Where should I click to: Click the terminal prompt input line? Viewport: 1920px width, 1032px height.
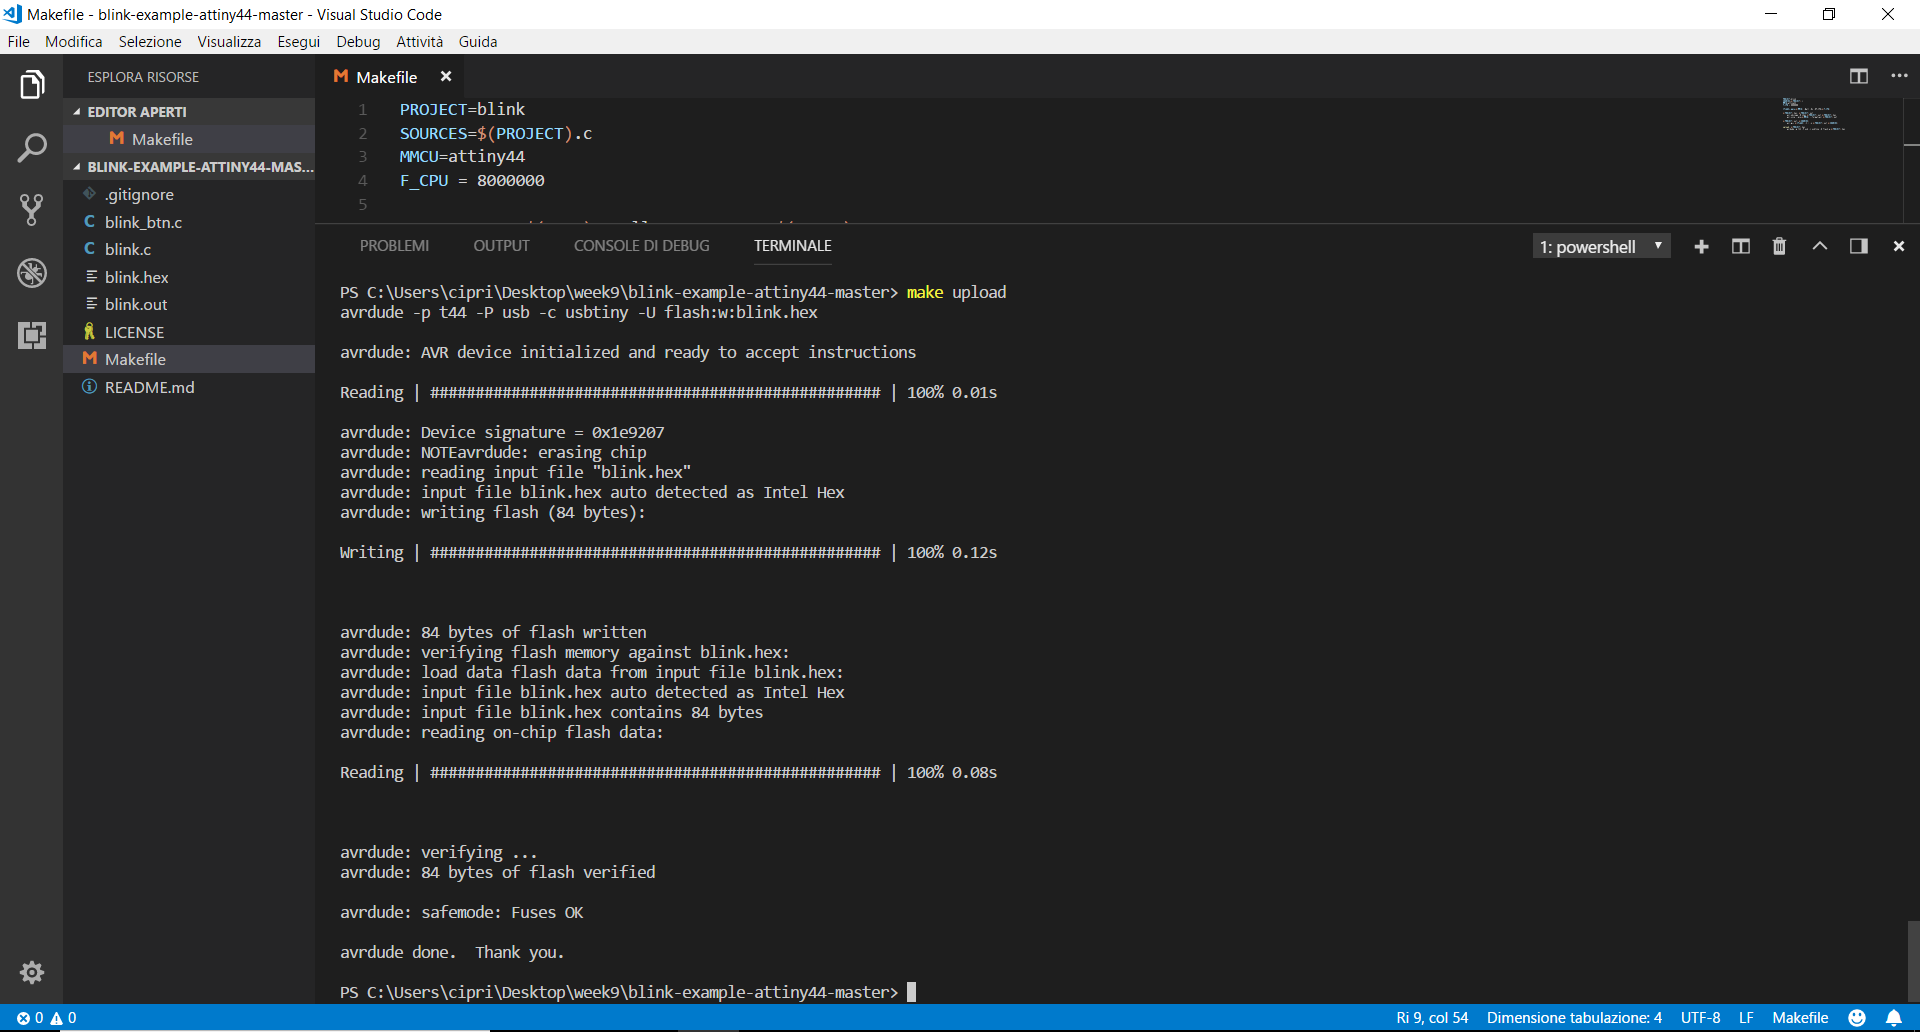(x=628, y=992)
